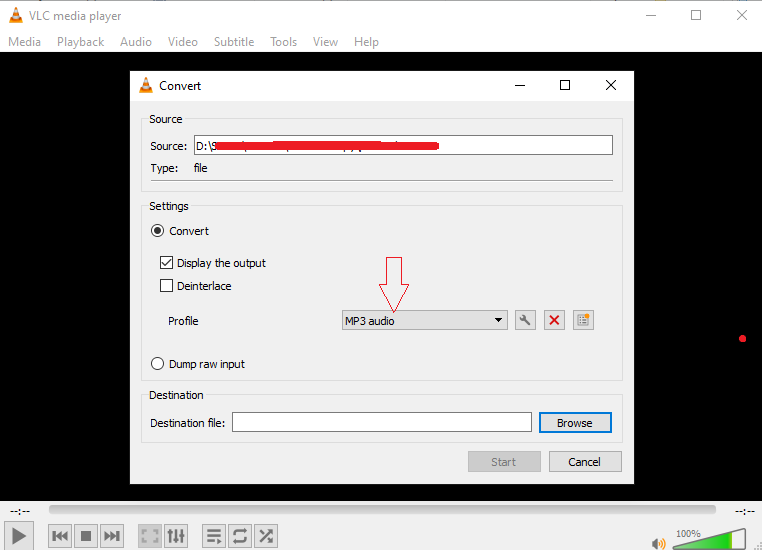Open the Media menu
Viewport: 762px width, 550px height.
click(24, 42)
